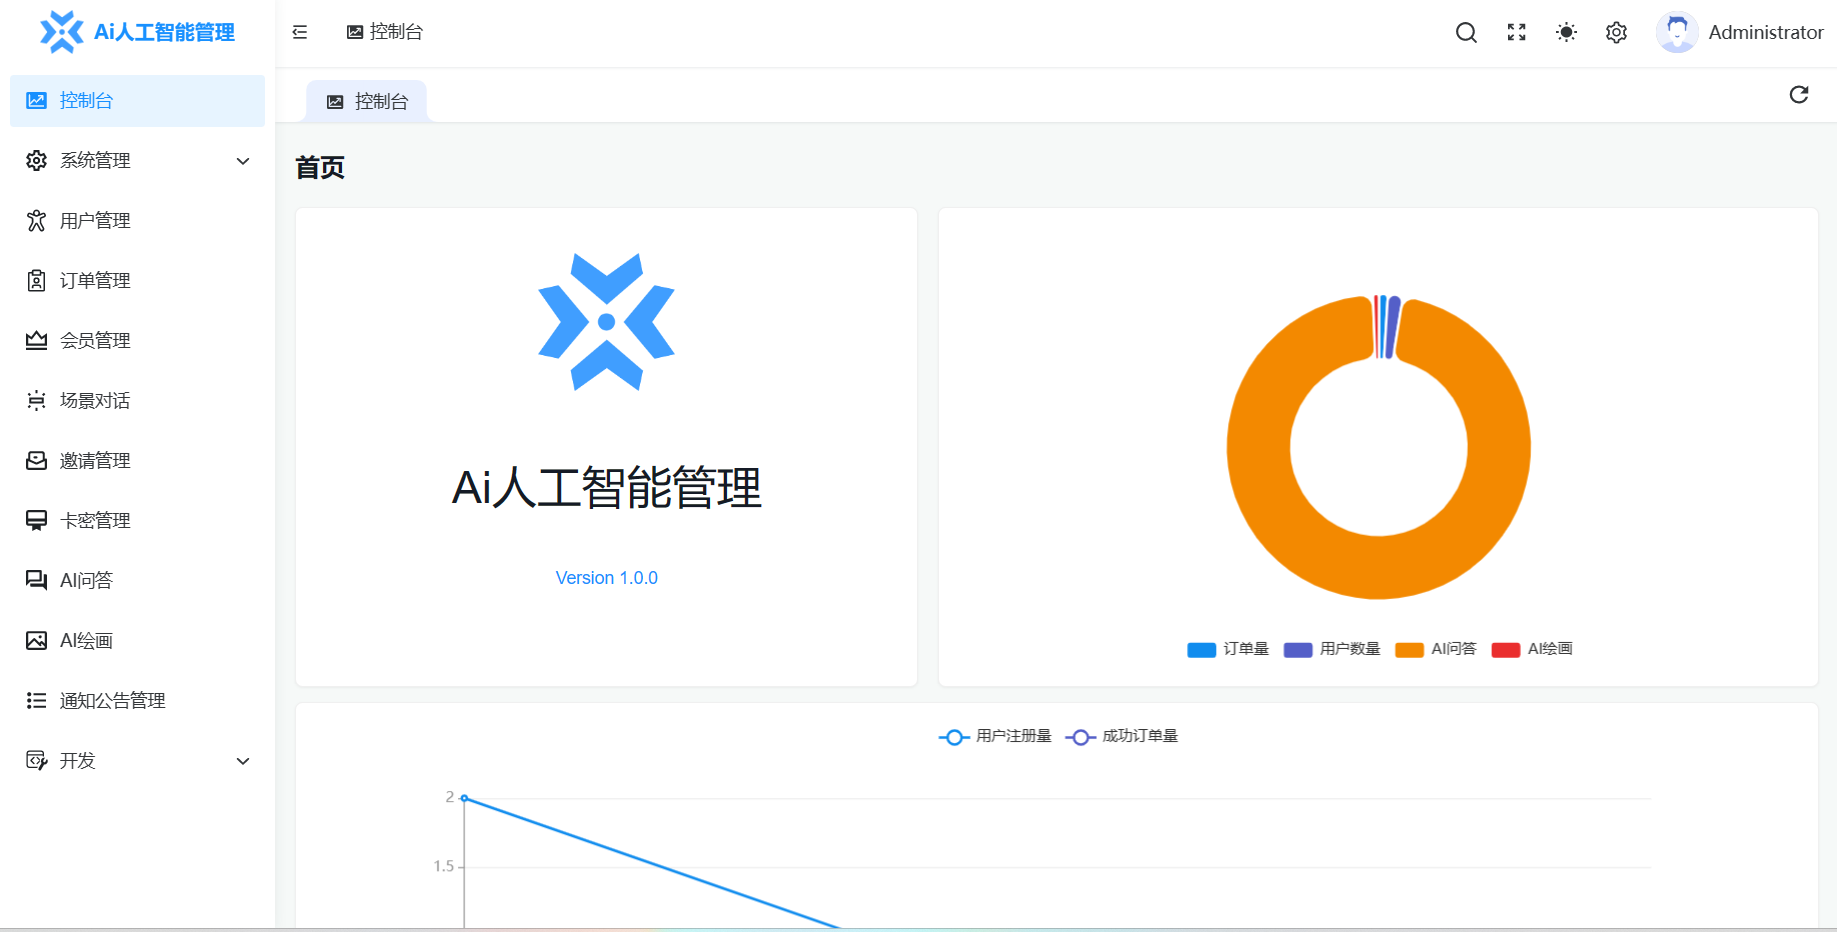Navigate to 场景对话
Screen dimensions: 1837x932
coord(94,400)
